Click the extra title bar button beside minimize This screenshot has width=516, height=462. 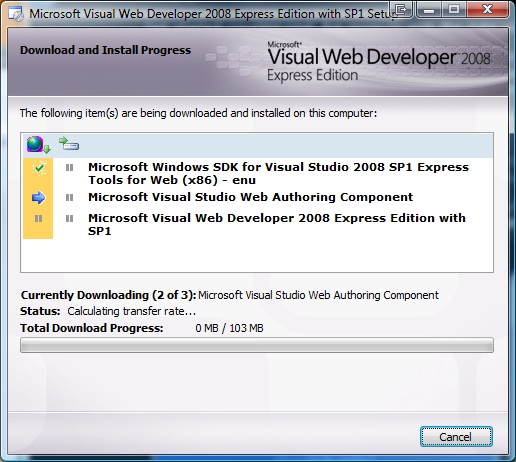click(402, 10)
